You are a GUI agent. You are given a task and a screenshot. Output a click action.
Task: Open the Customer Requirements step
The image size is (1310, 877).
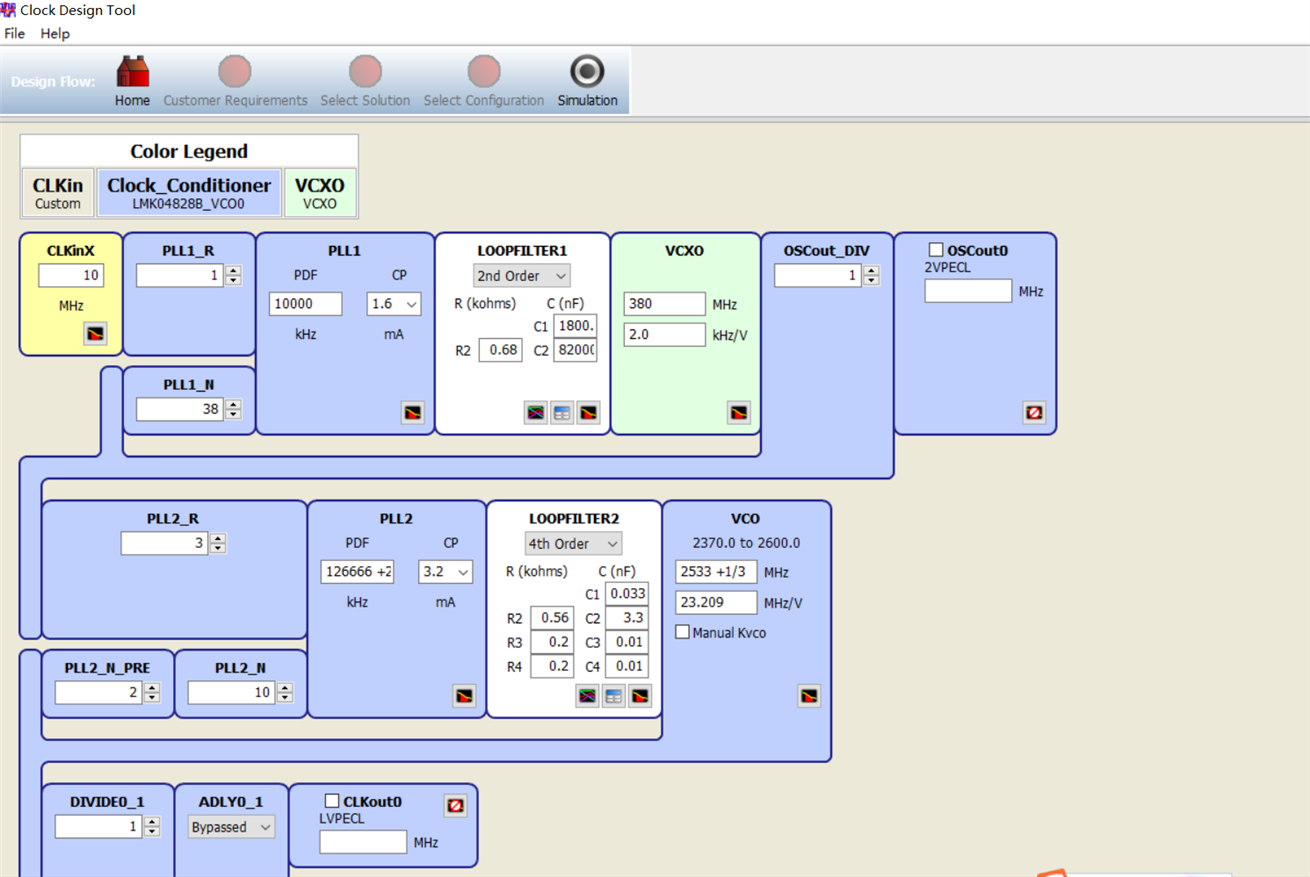235,81
